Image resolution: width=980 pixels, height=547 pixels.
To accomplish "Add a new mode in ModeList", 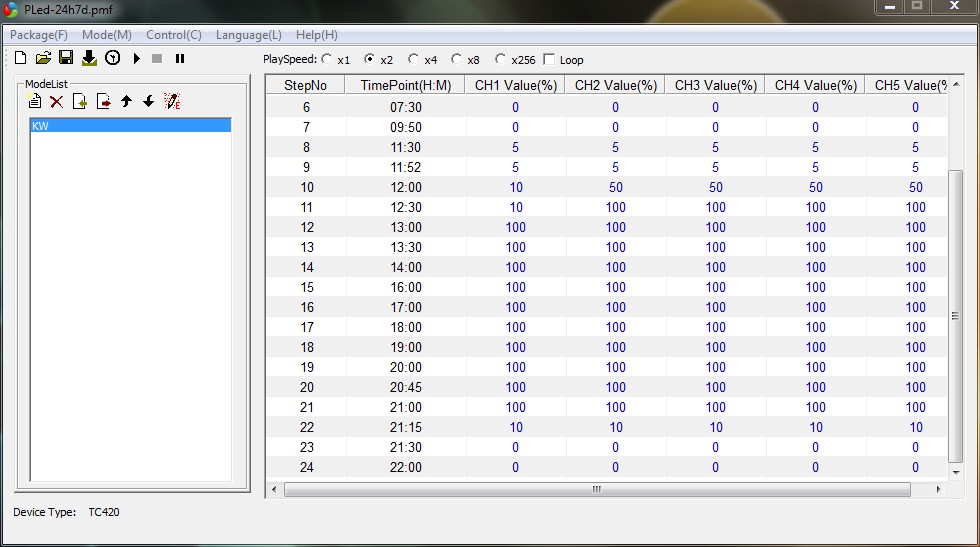I will pos(35,101).
